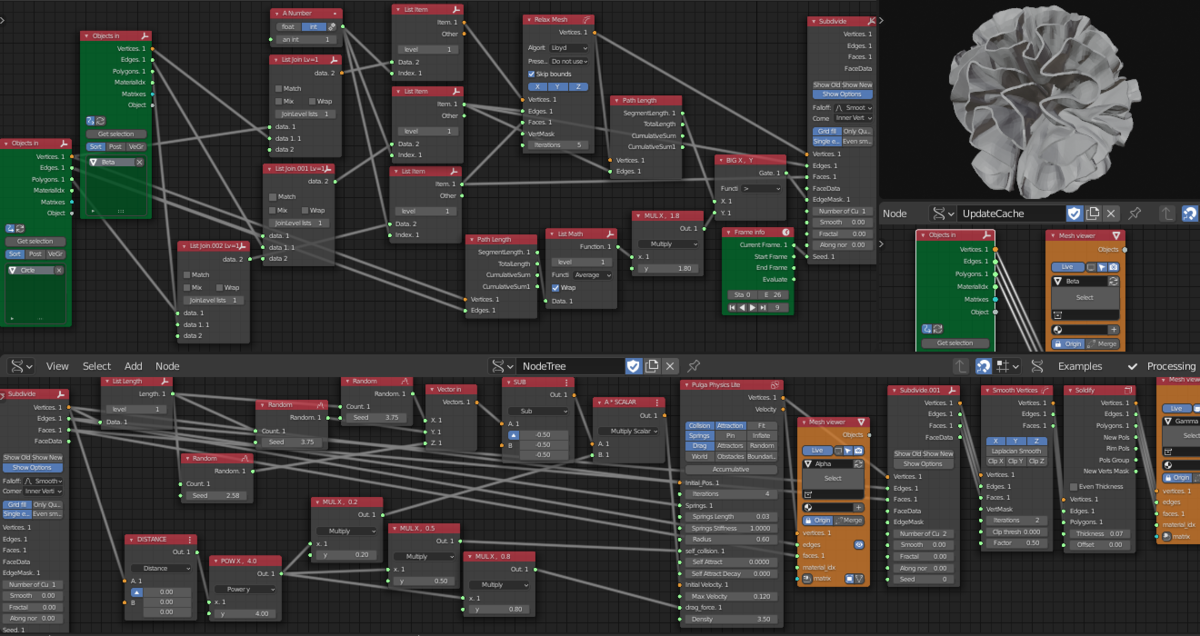Toggle Wrap checkbox in List Math node

coord(555,287)
